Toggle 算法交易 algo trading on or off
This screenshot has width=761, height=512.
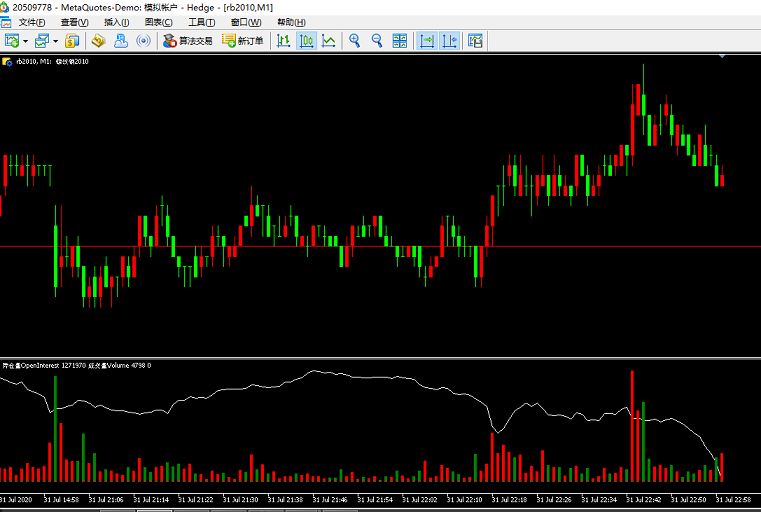click(x=188, y=41)
